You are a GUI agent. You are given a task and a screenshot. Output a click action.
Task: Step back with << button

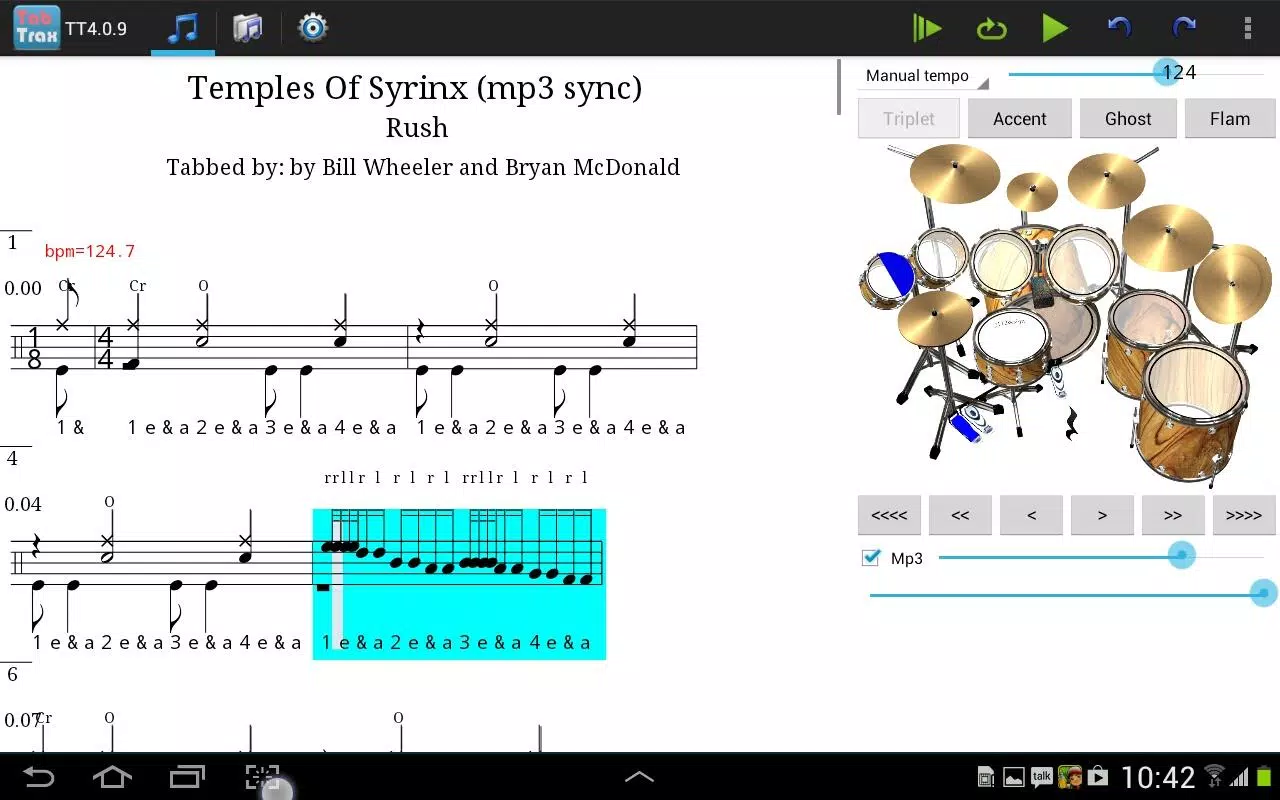pos(960,515)
